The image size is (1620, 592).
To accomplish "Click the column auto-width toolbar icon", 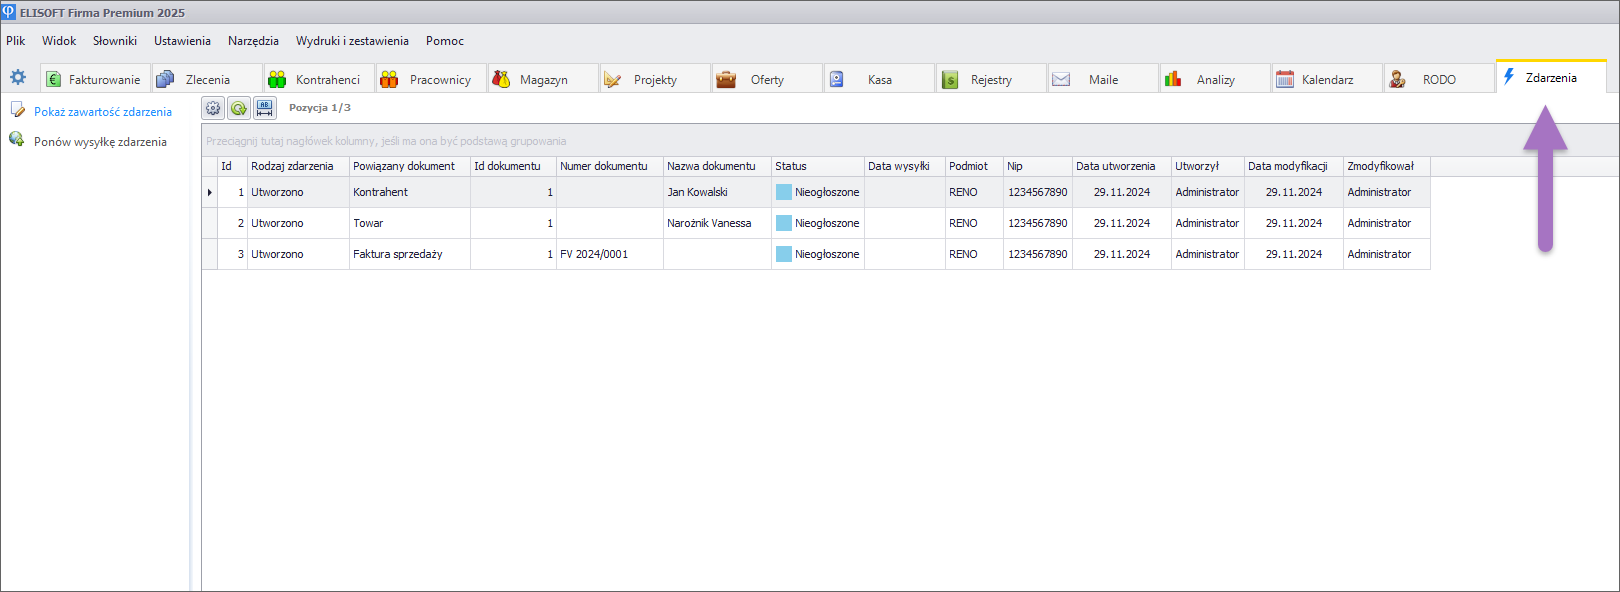I will [265, 108].
